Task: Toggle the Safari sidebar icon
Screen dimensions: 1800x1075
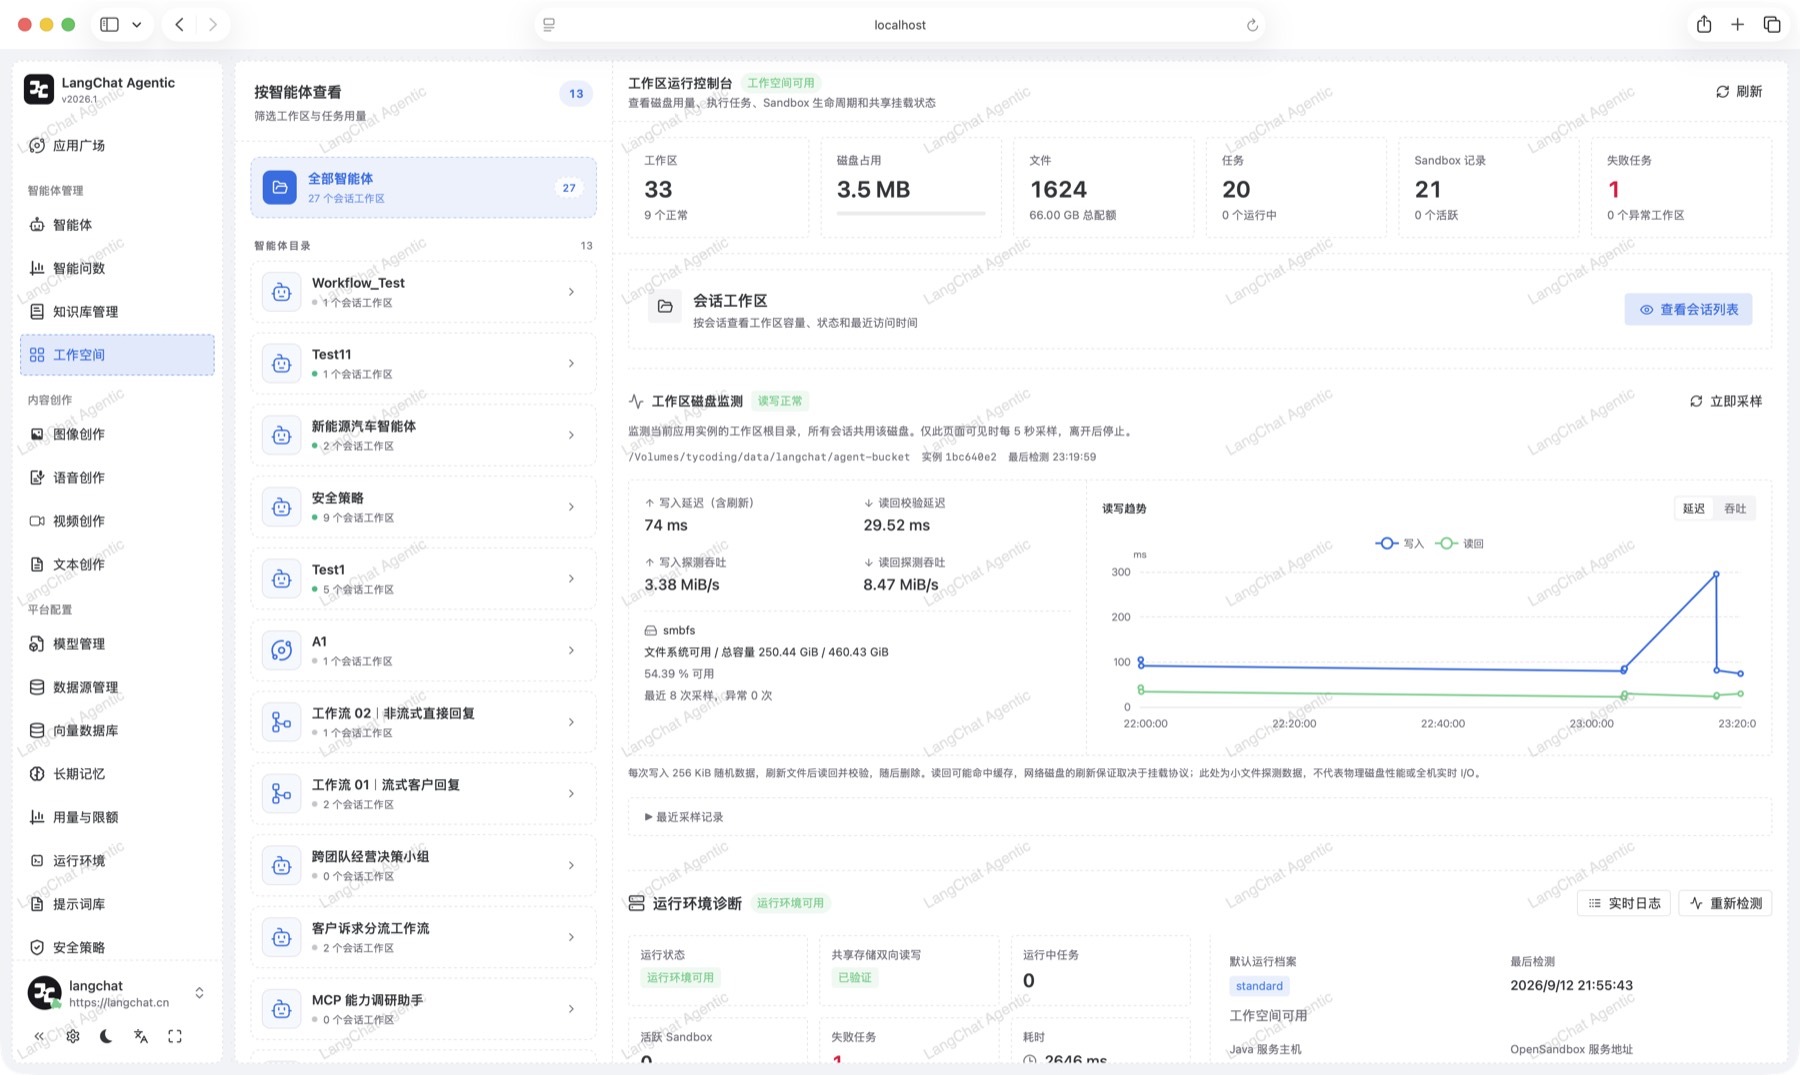Action: coord(110,25)
